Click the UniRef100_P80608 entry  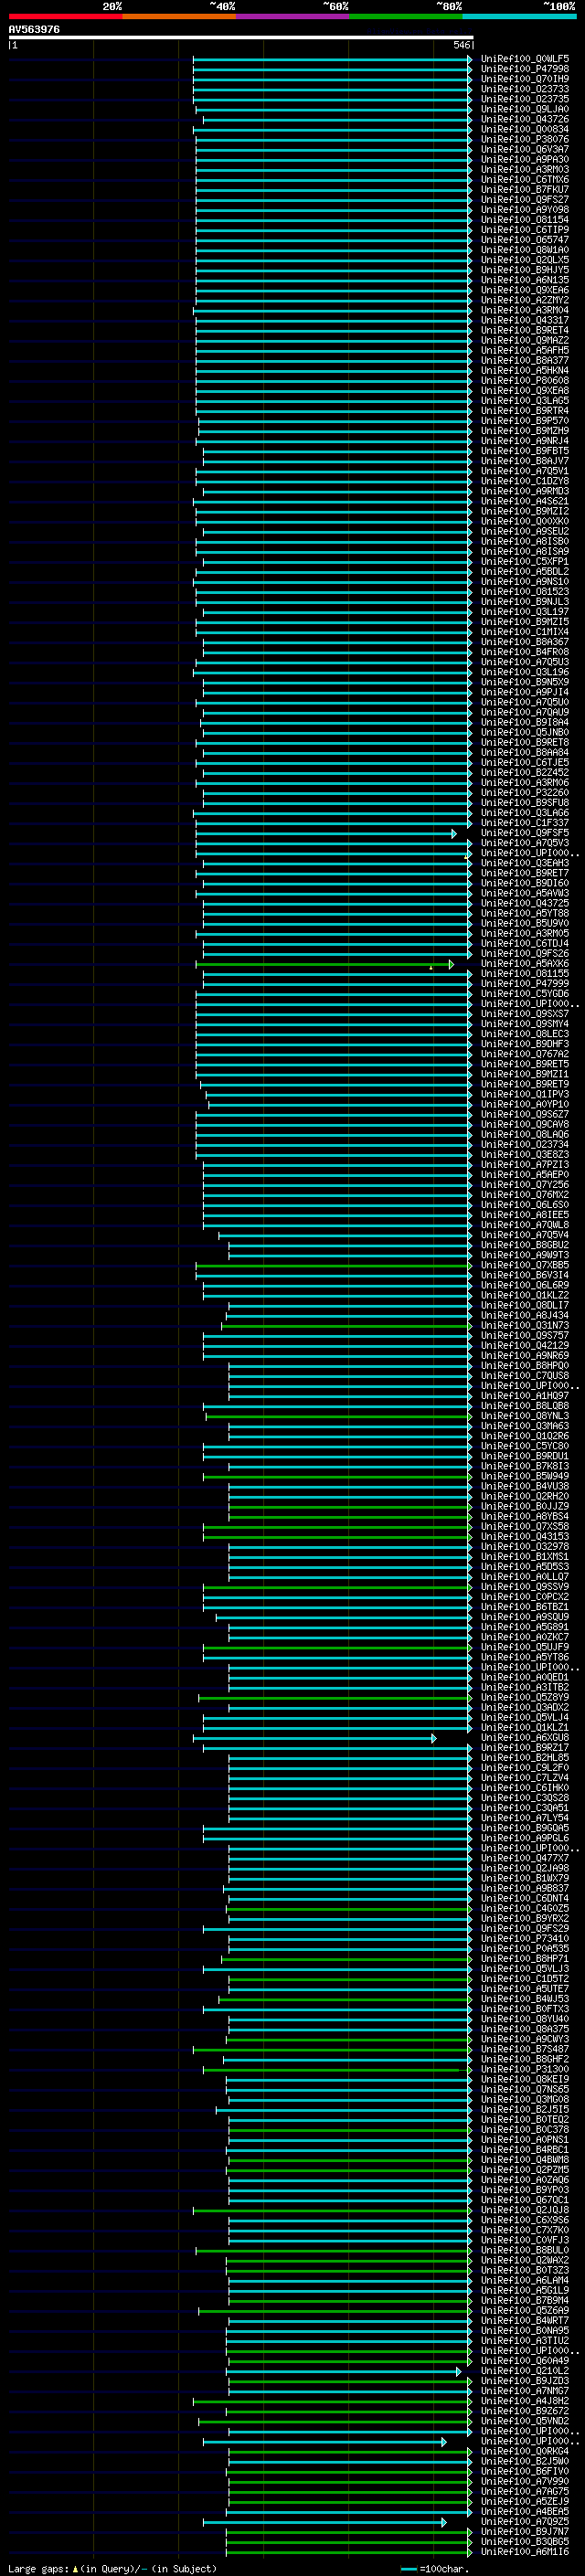(525, 380)
